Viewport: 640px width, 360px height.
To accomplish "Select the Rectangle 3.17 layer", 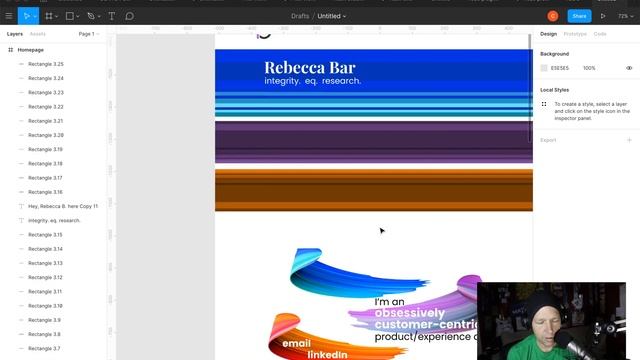I will pos(45,178).
